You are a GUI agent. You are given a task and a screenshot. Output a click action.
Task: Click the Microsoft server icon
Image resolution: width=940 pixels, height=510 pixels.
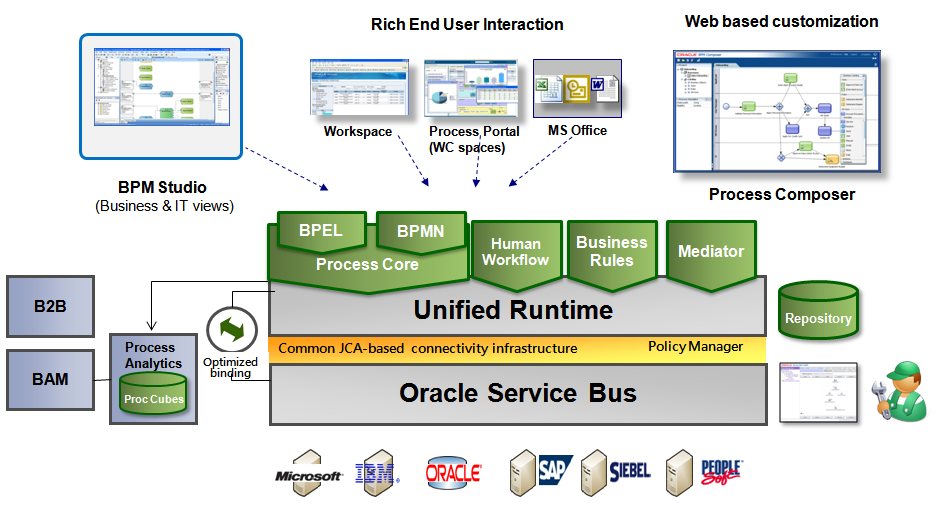click(308, 474)
